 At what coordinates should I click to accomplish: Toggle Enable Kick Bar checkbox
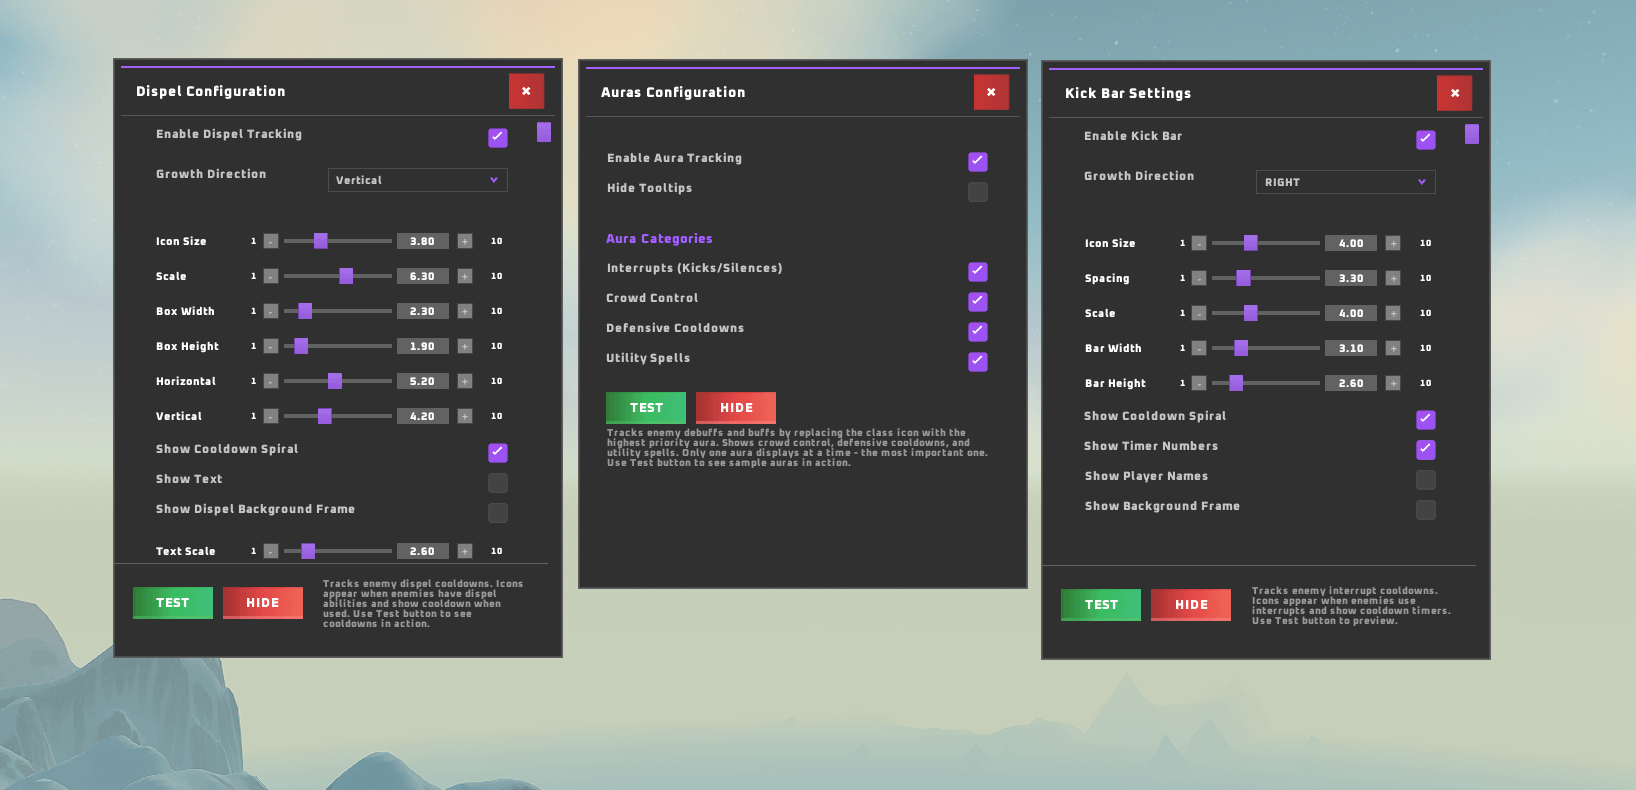pyautogui.click(x=1426, y=140)
